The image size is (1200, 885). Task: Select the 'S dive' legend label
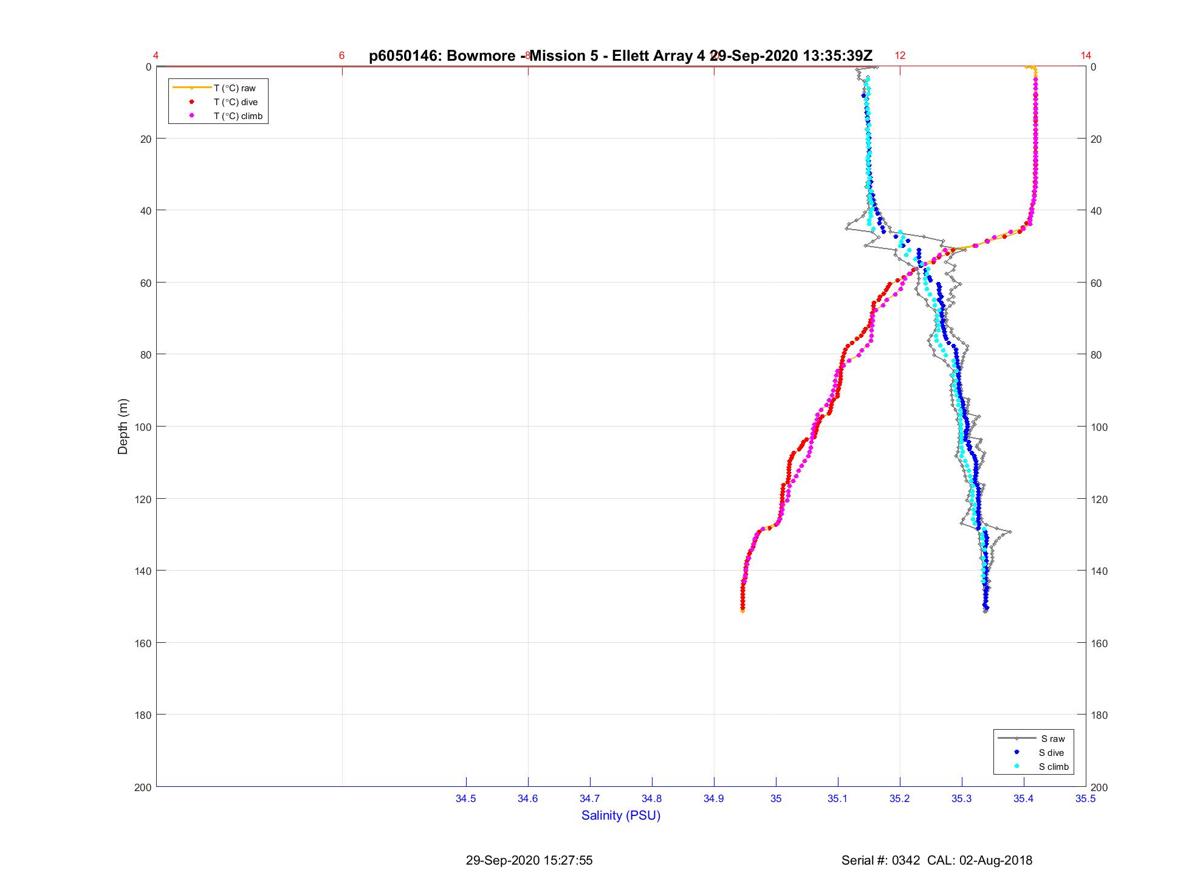(x=1054, y=752)
